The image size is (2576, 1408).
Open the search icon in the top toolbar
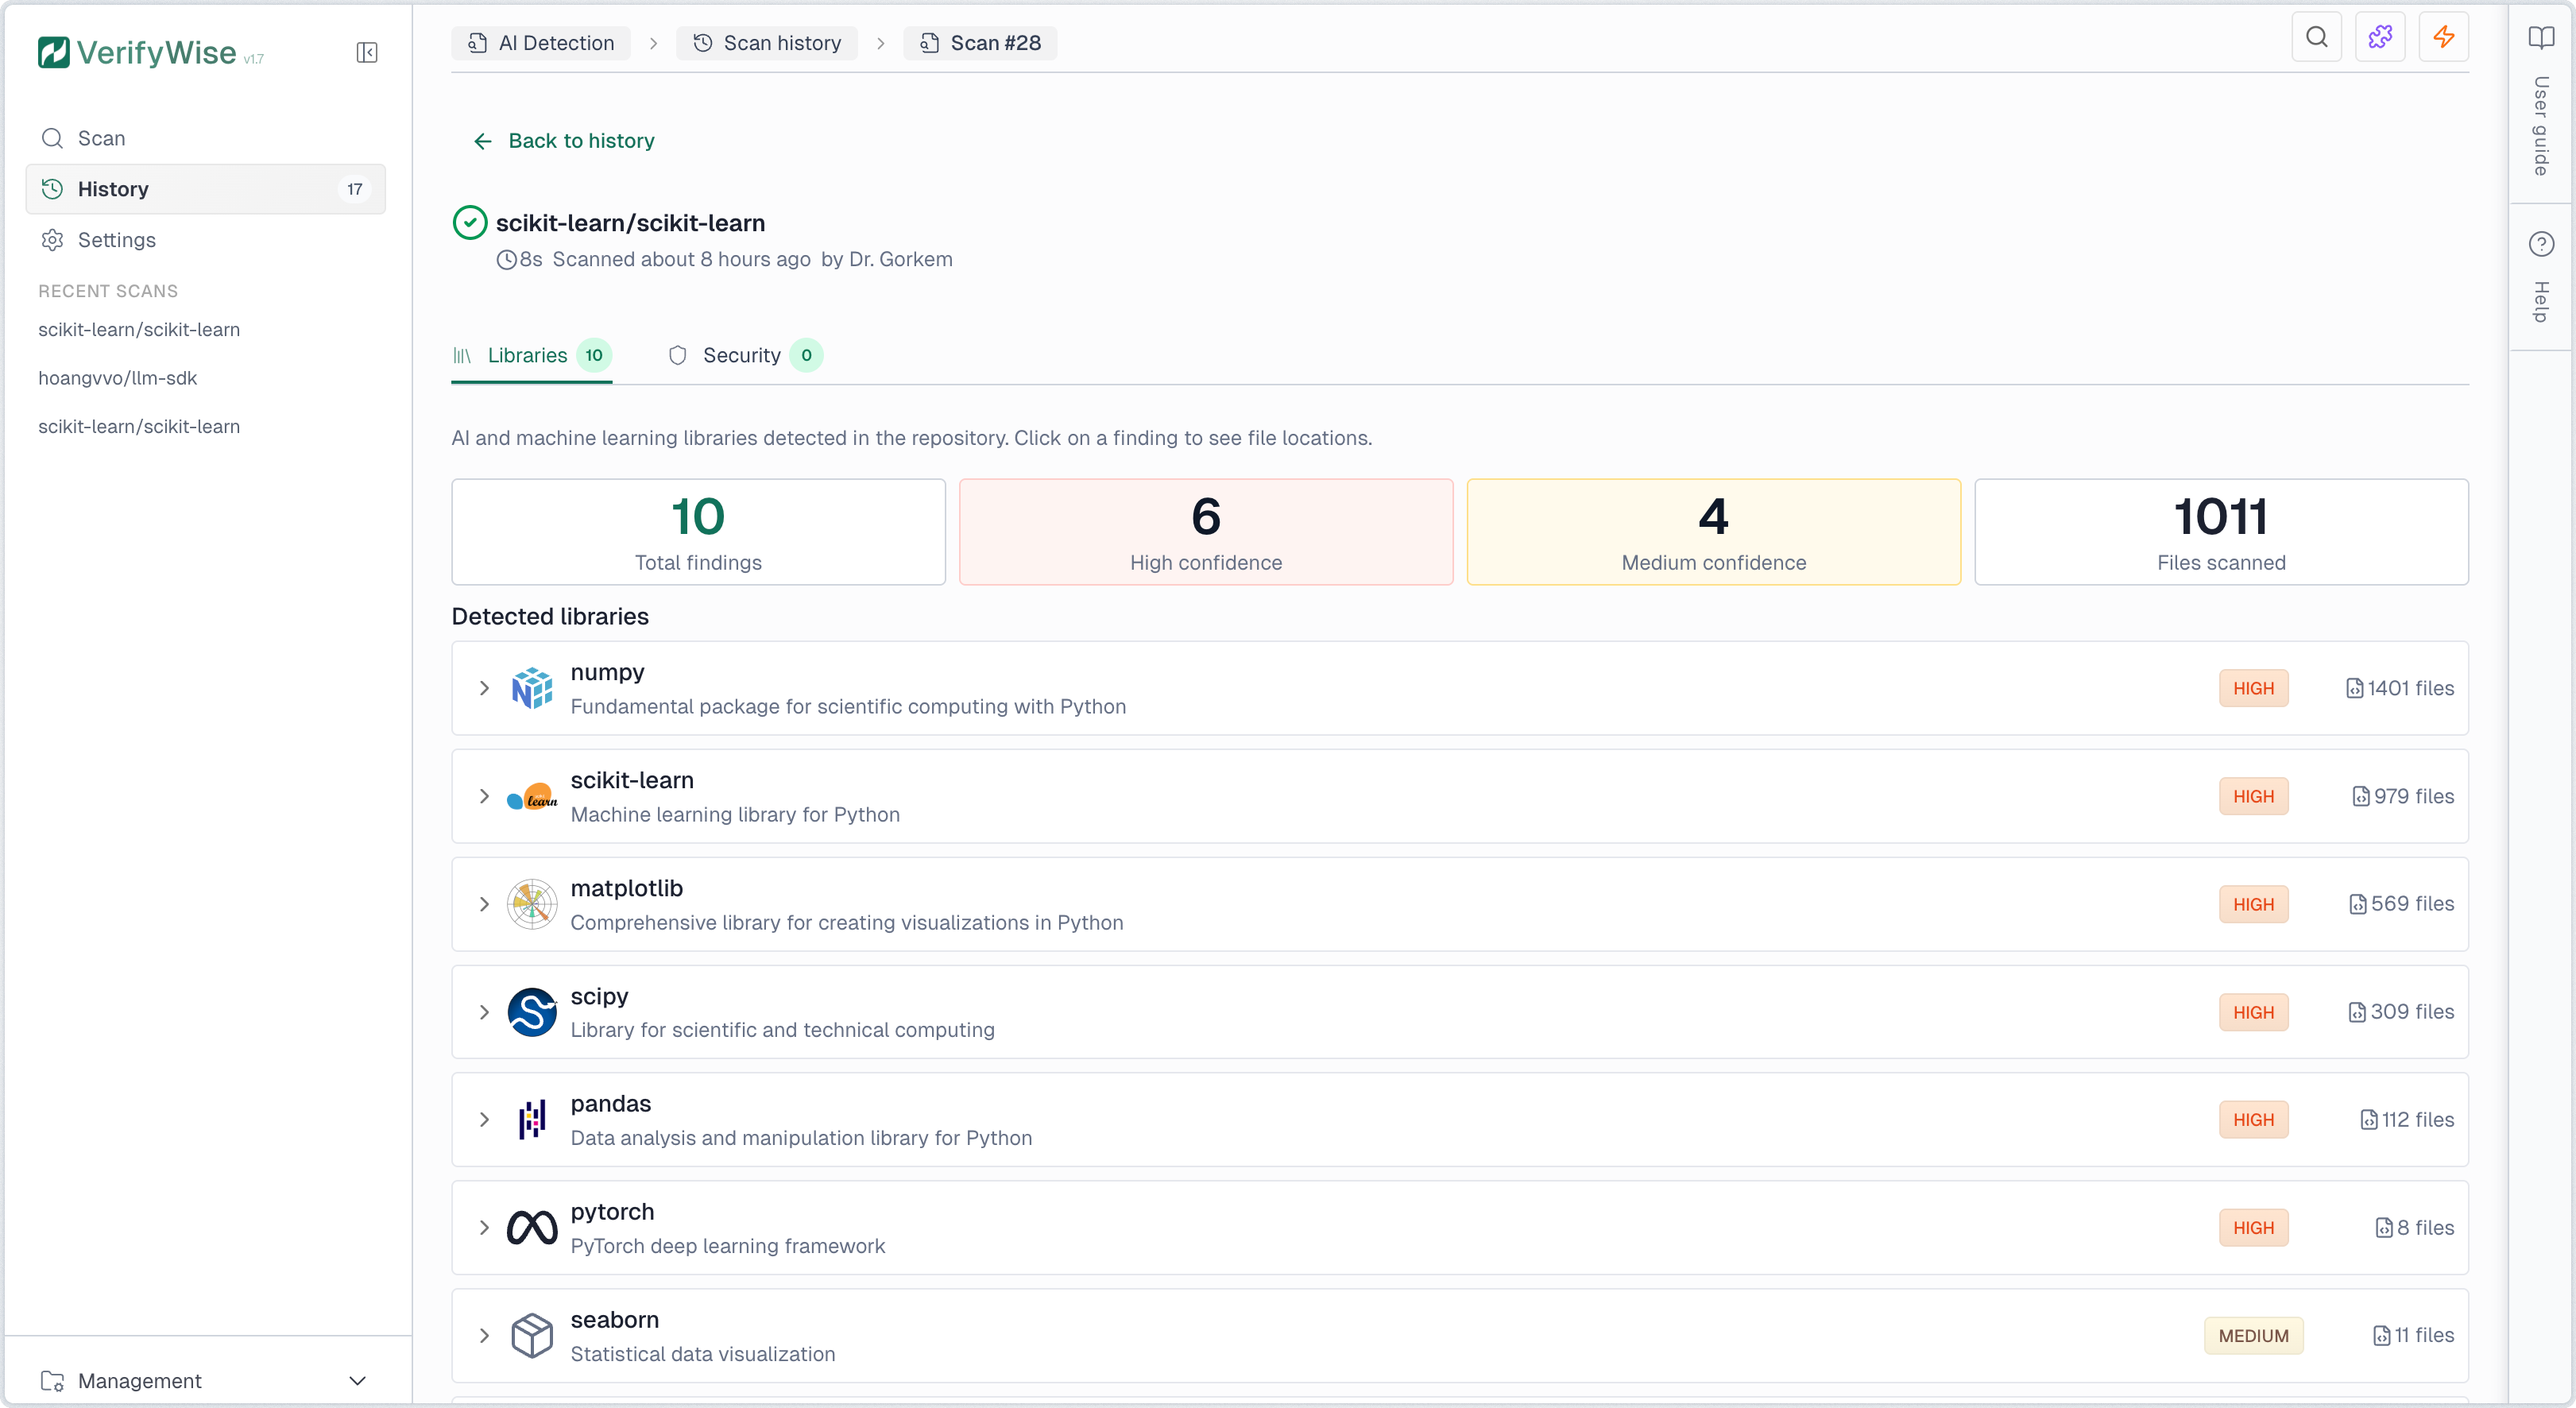(x=2317, y=37)
